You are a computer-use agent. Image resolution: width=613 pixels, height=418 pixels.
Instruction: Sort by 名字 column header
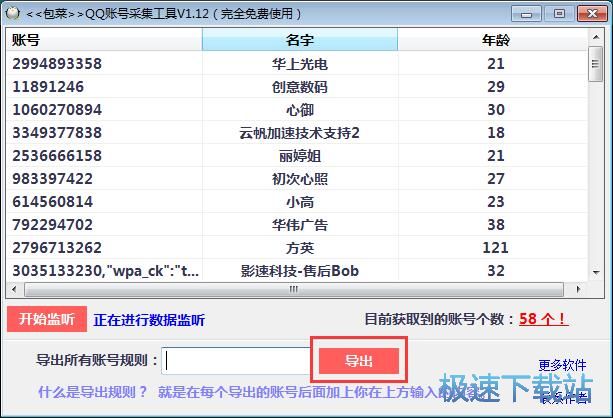(x=300, y=40)
